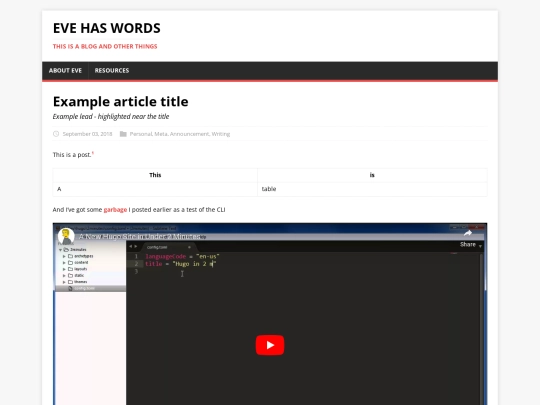Click the Share label on the video

(x=468, y=245)
